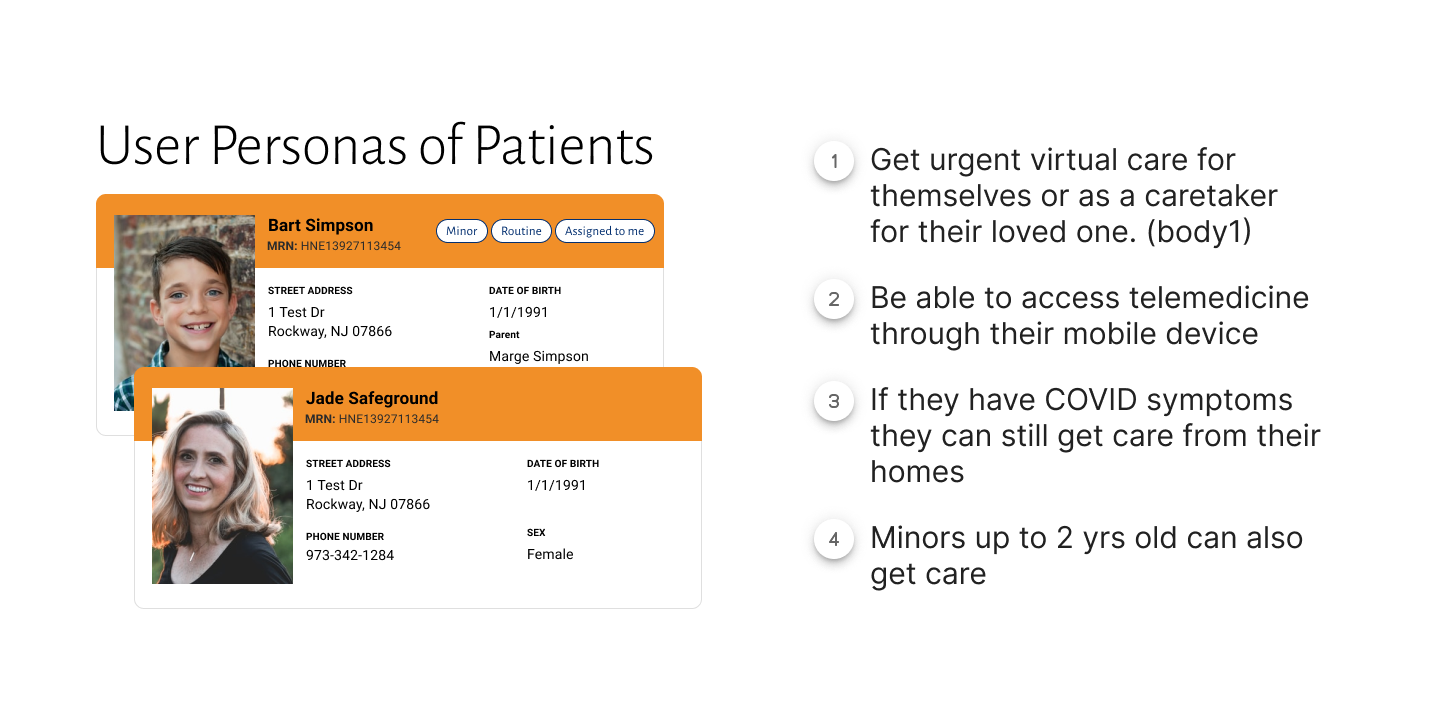Click Jade's orange card header bar
1440x720 pixels.
click(418, 404)
